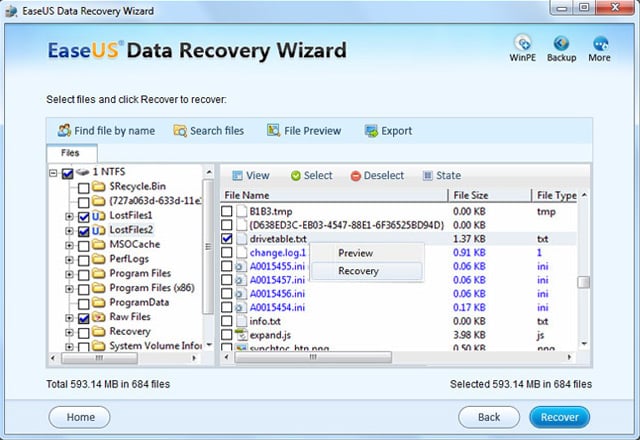Click the info.txt file icon
The width and height of the screenshot is (640, 440).
pos(242,321)
